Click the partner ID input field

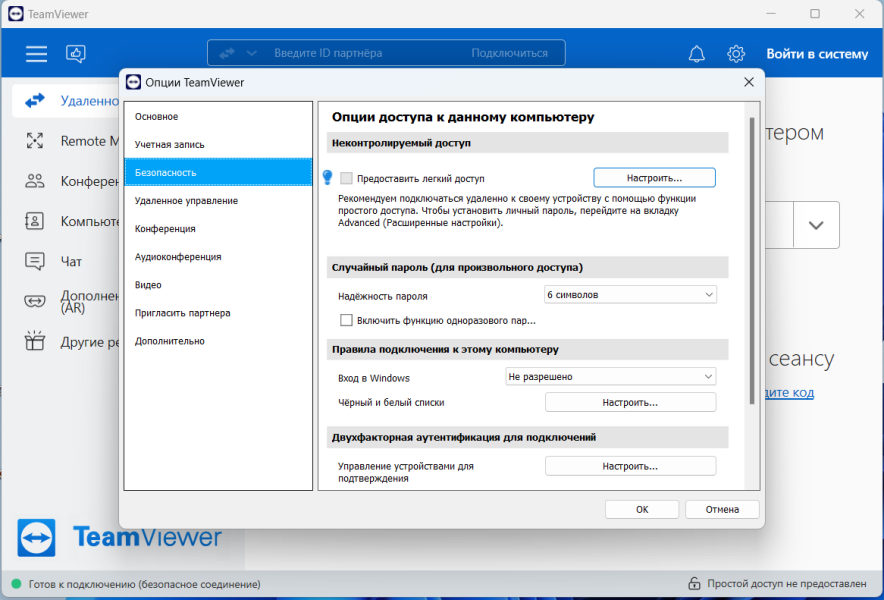tap(361, 53)
